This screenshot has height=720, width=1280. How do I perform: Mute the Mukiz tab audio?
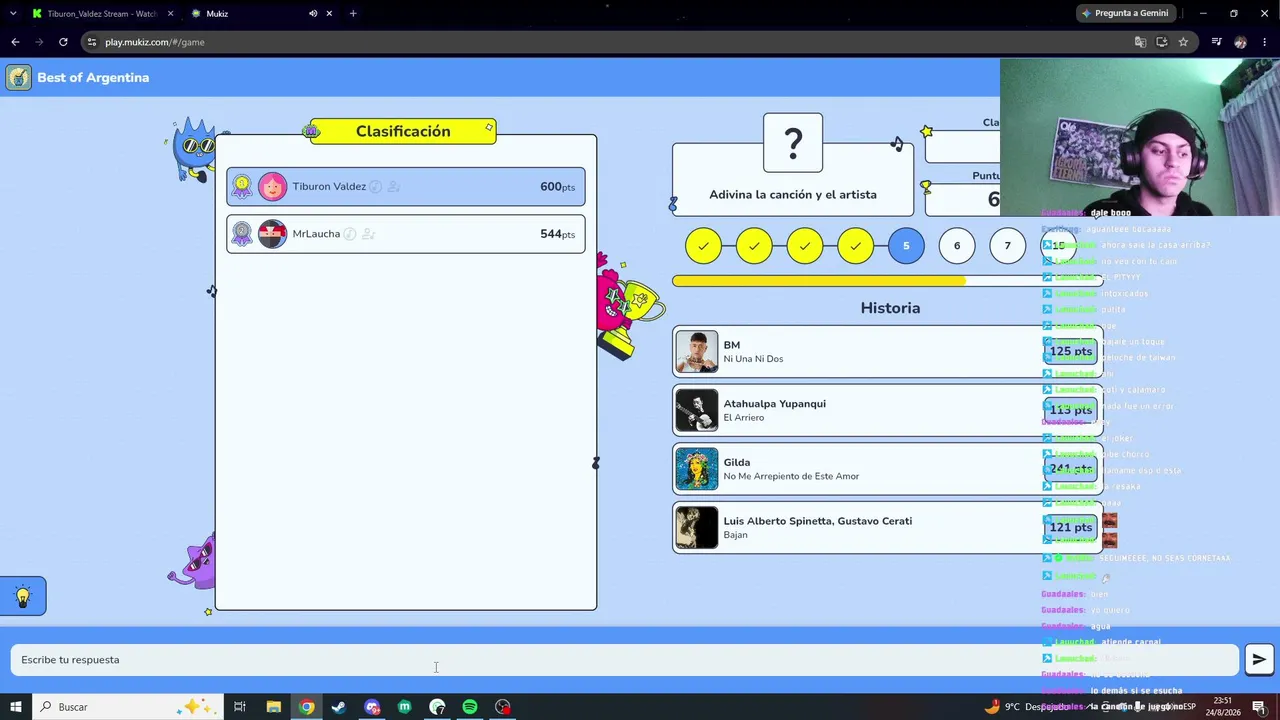[313, 14]
